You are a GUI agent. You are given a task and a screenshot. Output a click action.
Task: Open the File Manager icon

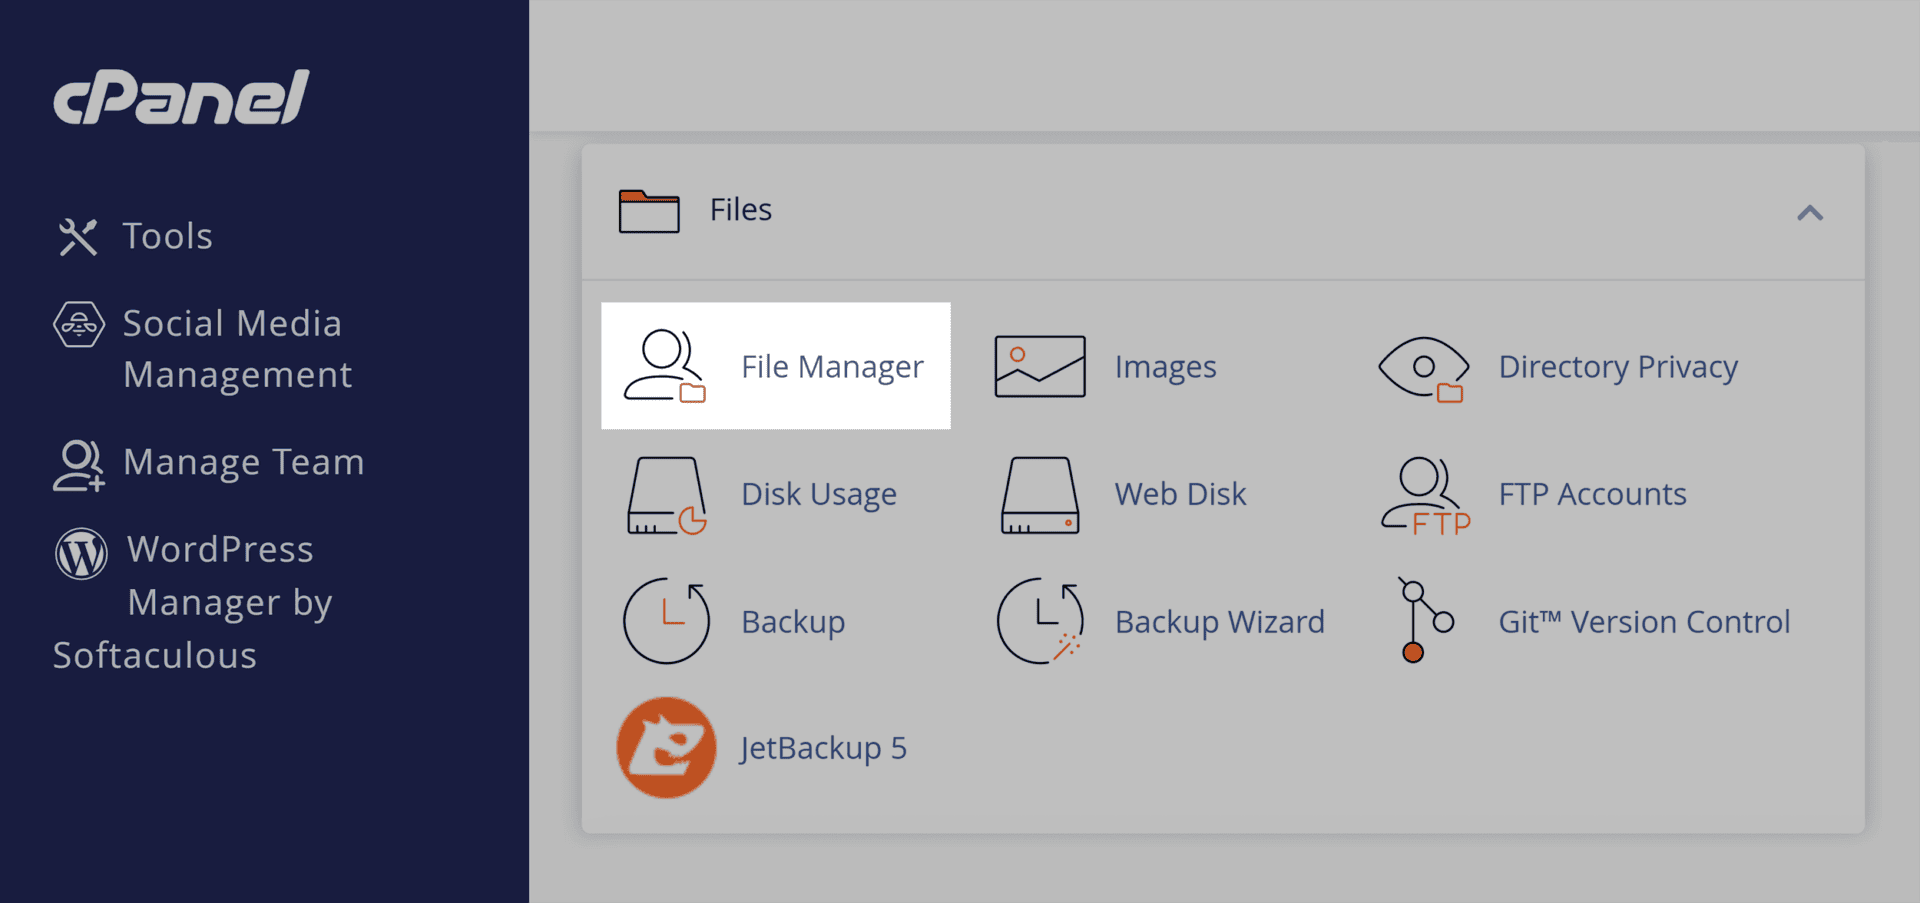tap(665, 366)
